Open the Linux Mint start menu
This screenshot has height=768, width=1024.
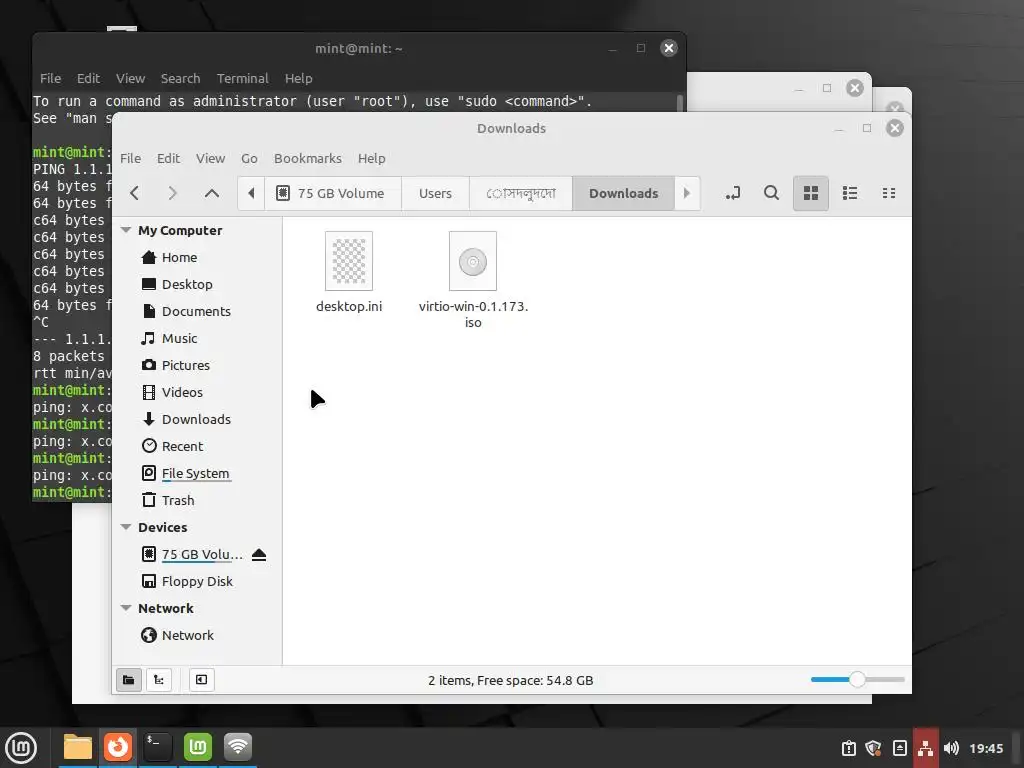click(21, 748)
